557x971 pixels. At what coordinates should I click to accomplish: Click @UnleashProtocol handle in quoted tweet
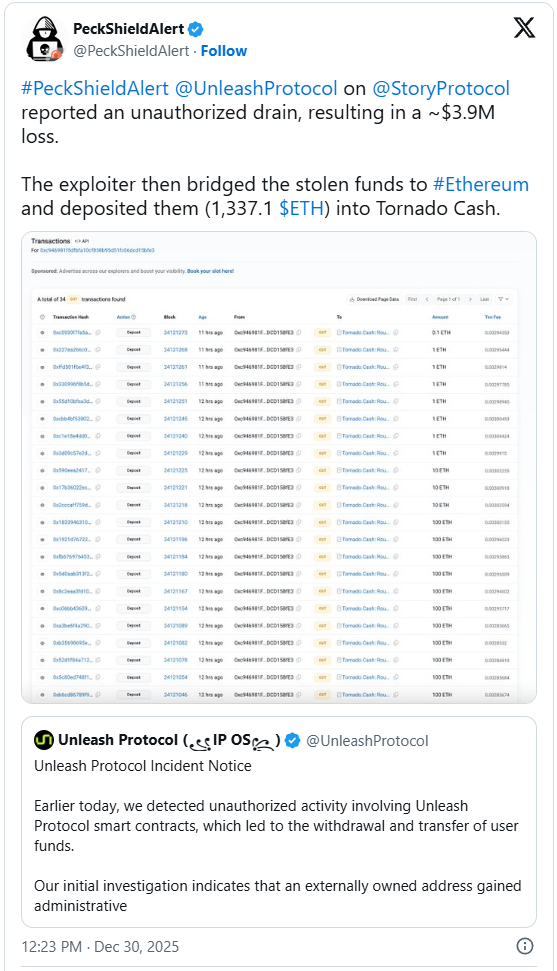pos(367,741)
